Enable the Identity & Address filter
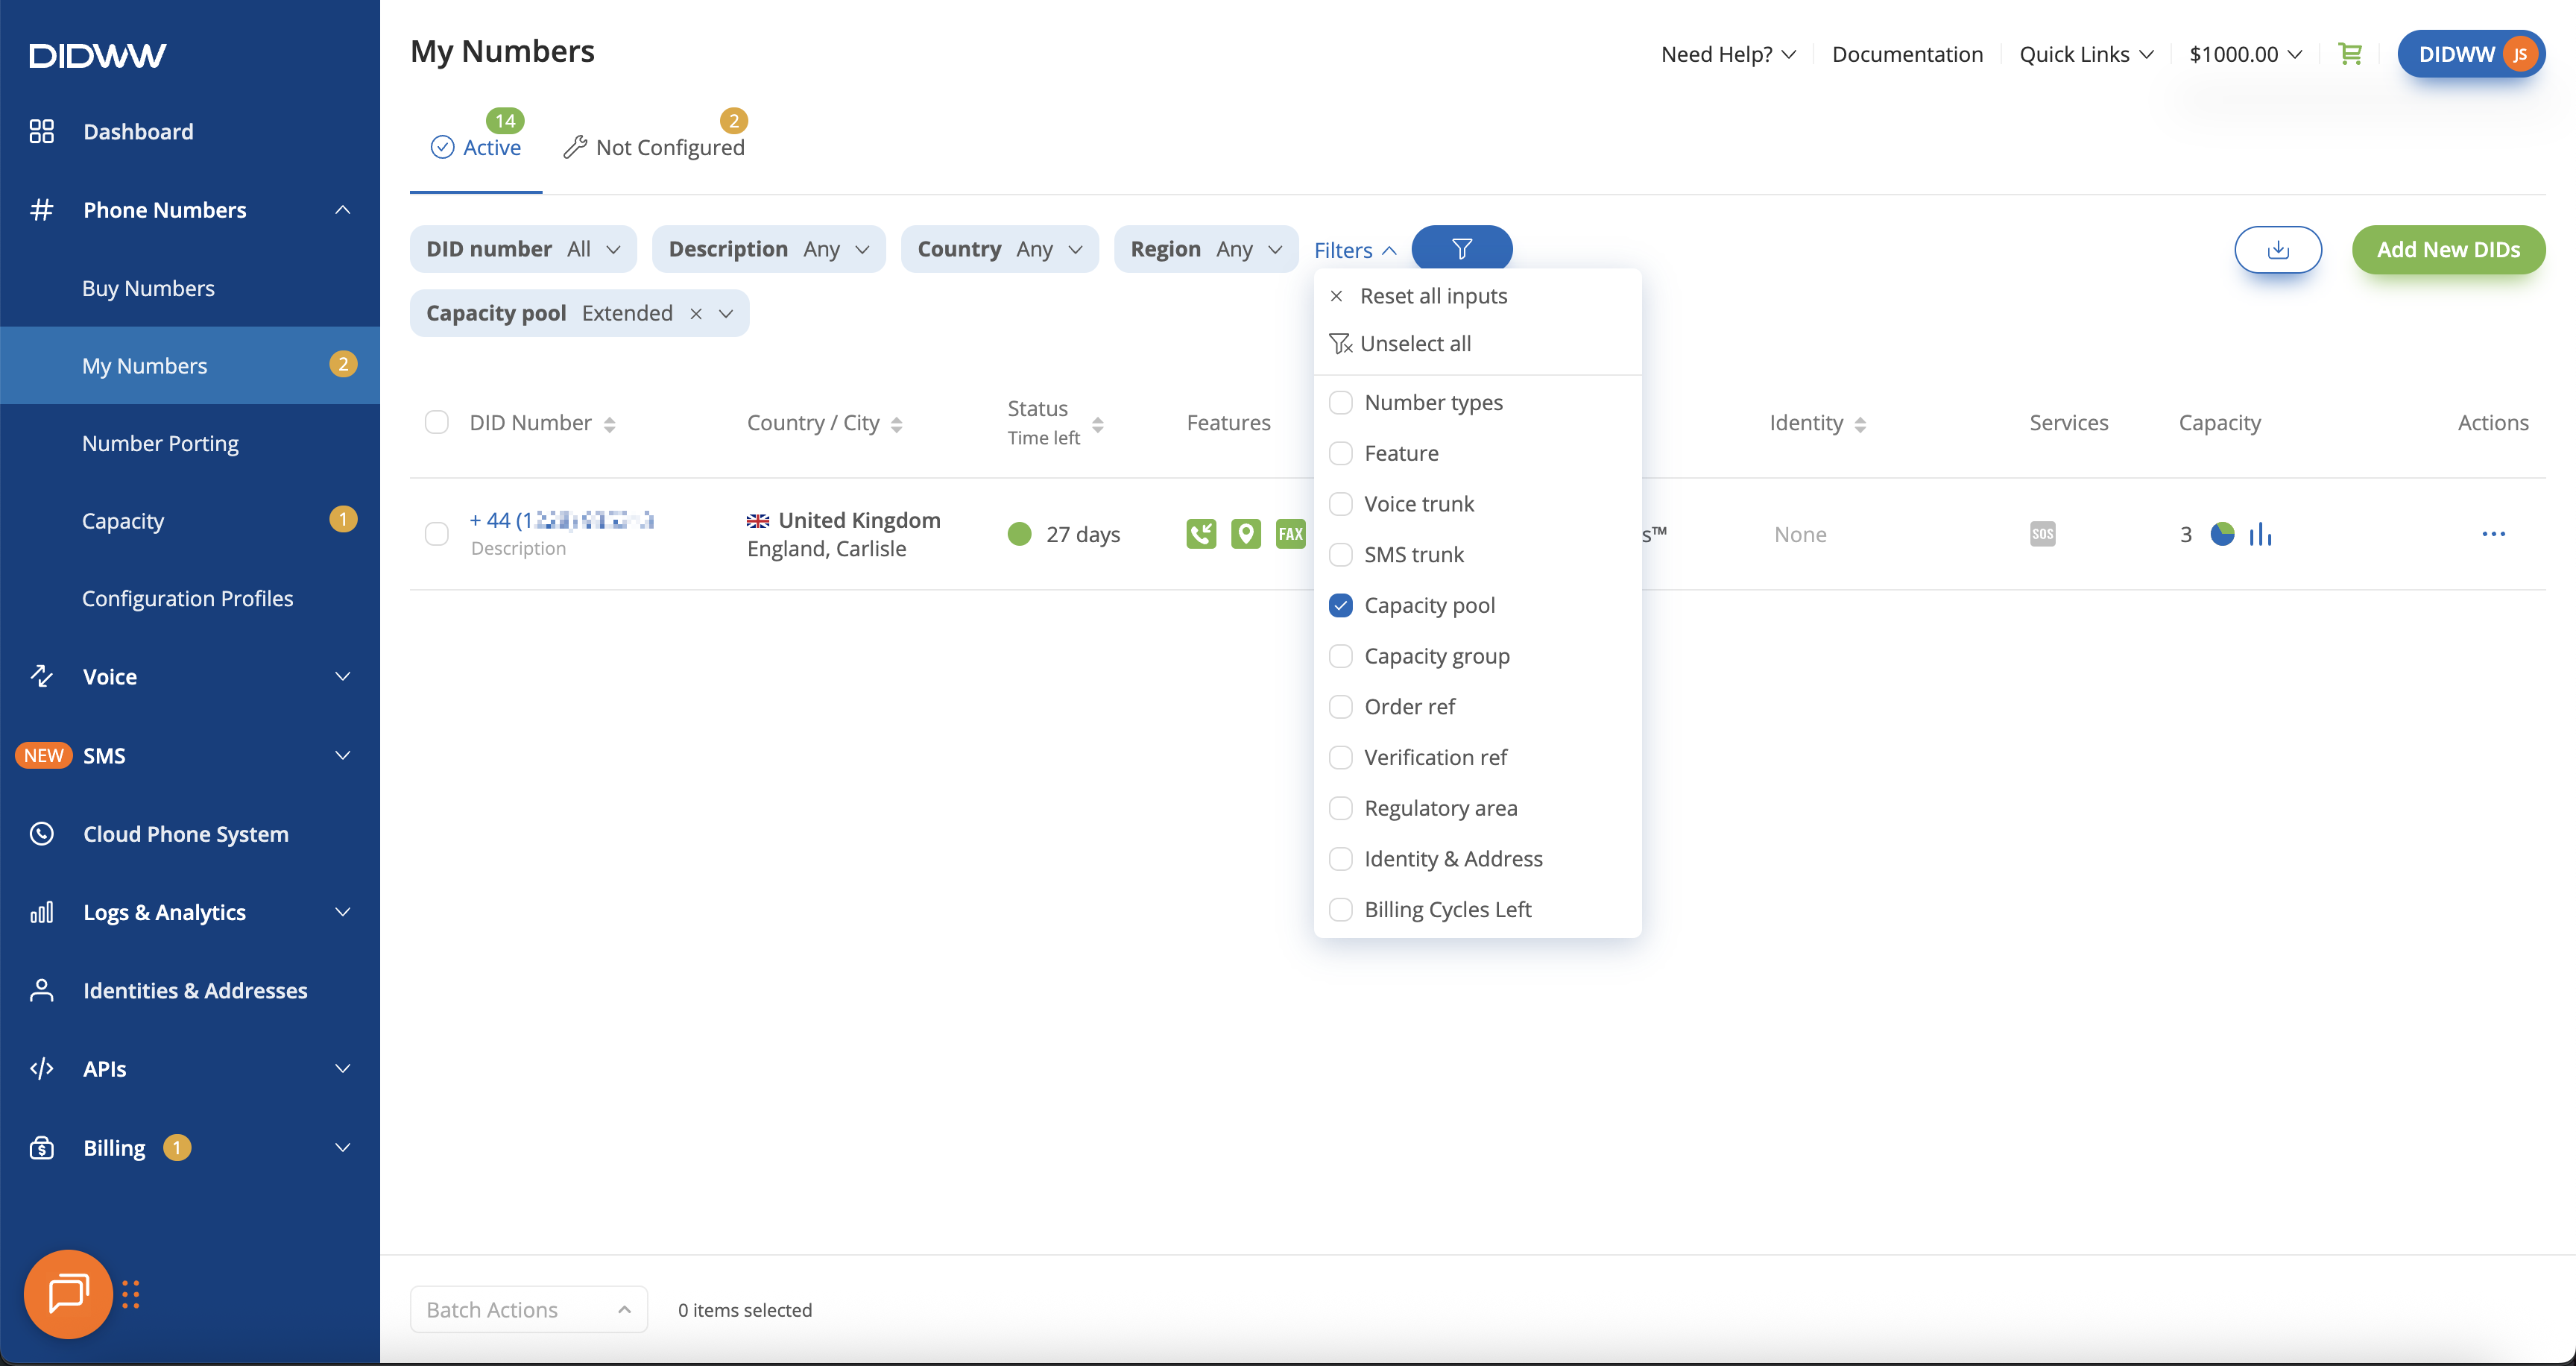 (x=1340, y=859)
